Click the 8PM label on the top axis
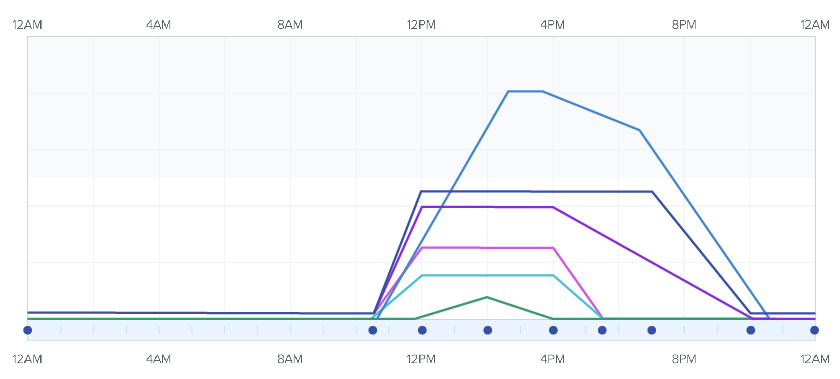The height and width of the screenshot is (379, 840). pyautogui.click(x=684, y=25)
